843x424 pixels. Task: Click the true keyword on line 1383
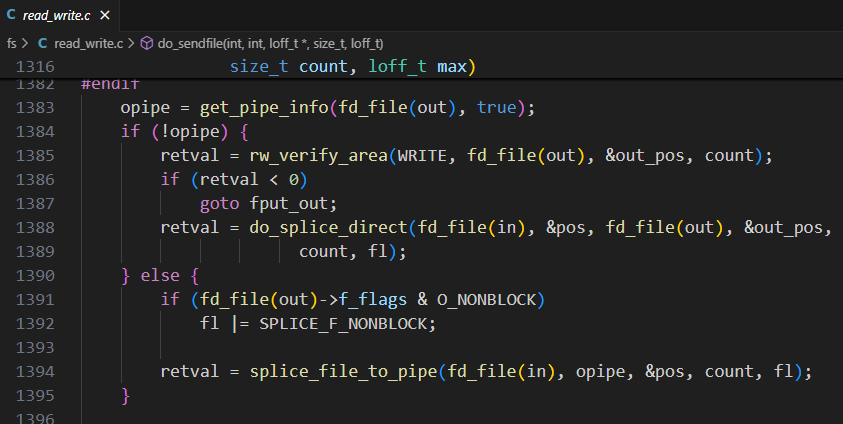[496, 107]
